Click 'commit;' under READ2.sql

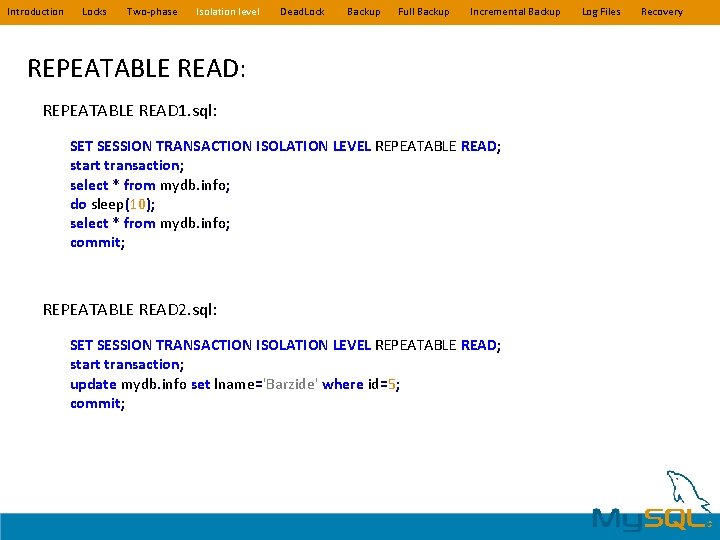[x=97, y=403]
